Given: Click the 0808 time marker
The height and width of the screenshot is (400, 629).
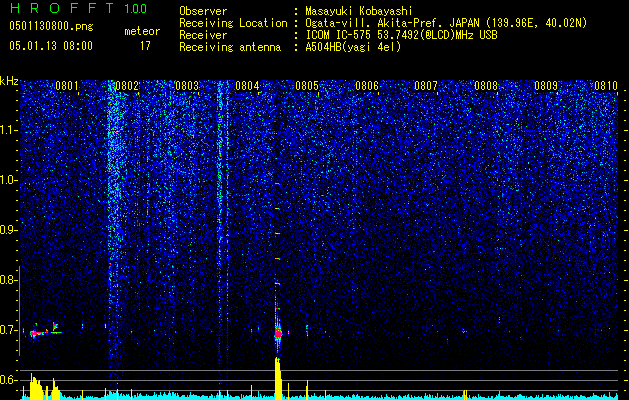Looking at the screenshot, I should [x=486, y=86].
